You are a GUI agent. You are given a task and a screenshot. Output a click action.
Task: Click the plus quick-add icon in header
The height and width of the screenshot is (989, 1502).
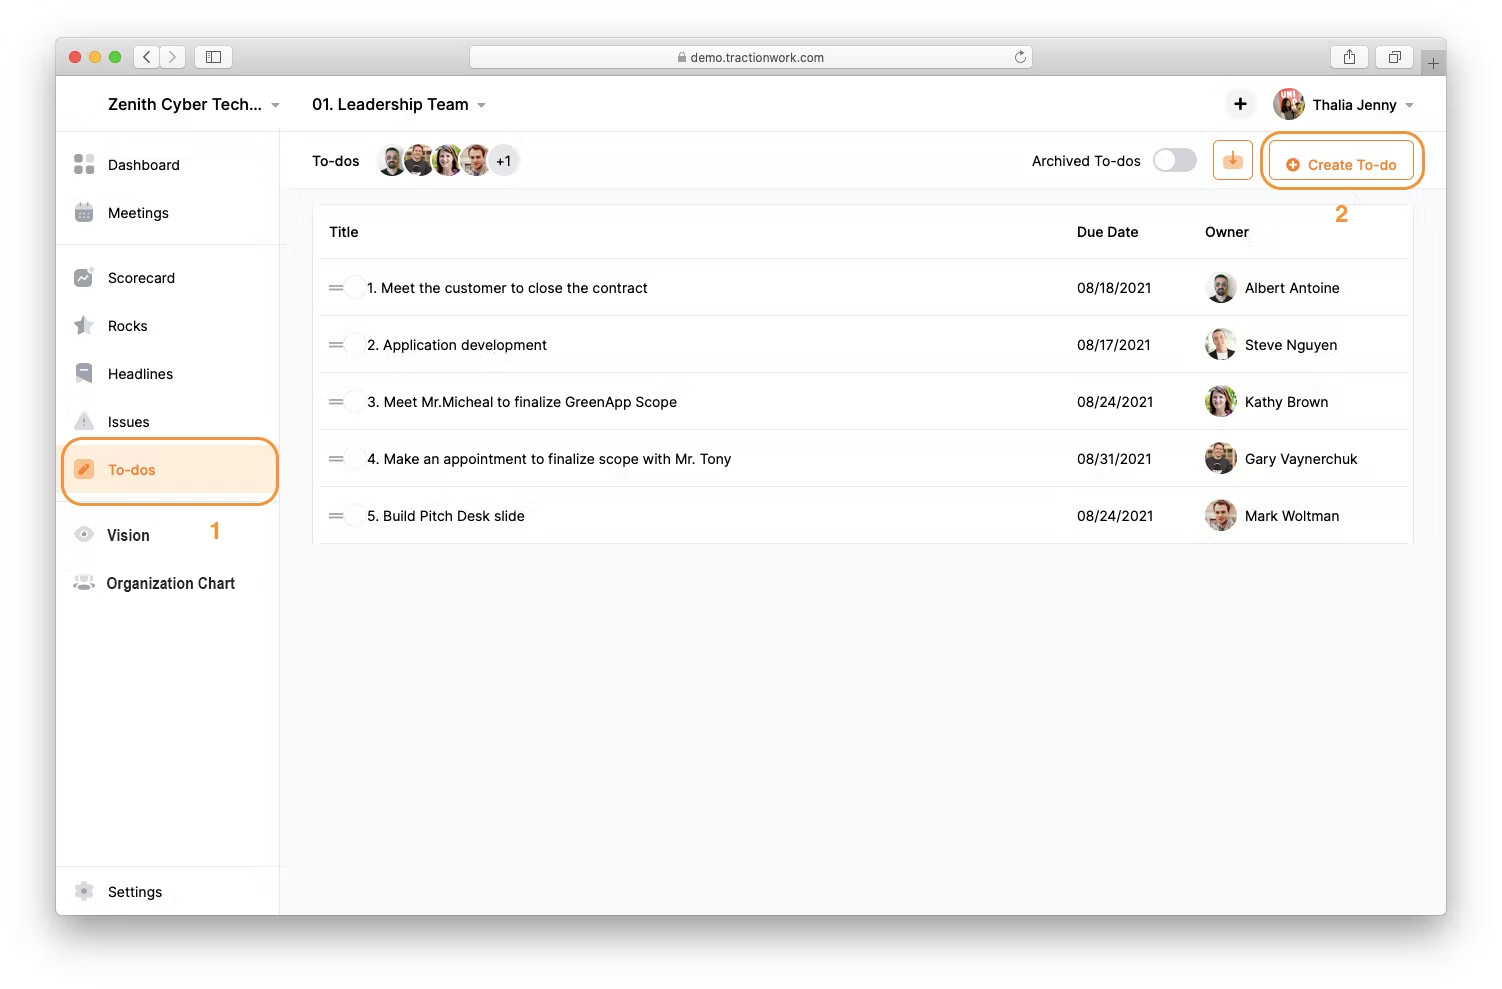pos(1240,104)
